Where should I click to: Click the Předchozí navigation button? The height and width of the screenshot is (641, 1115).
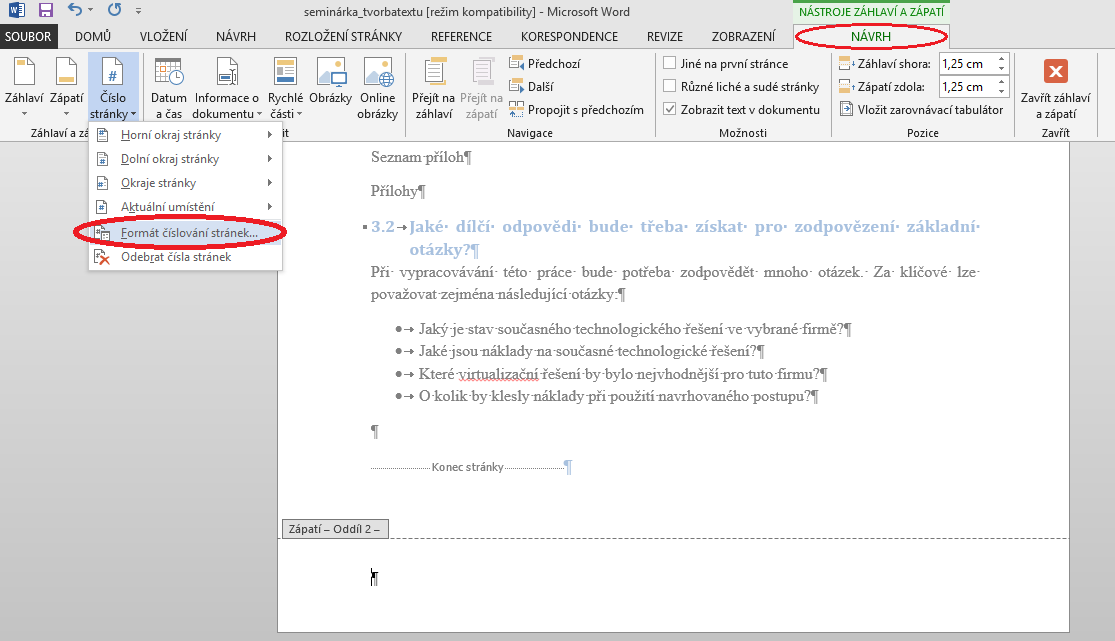click(x=545, y=64)
